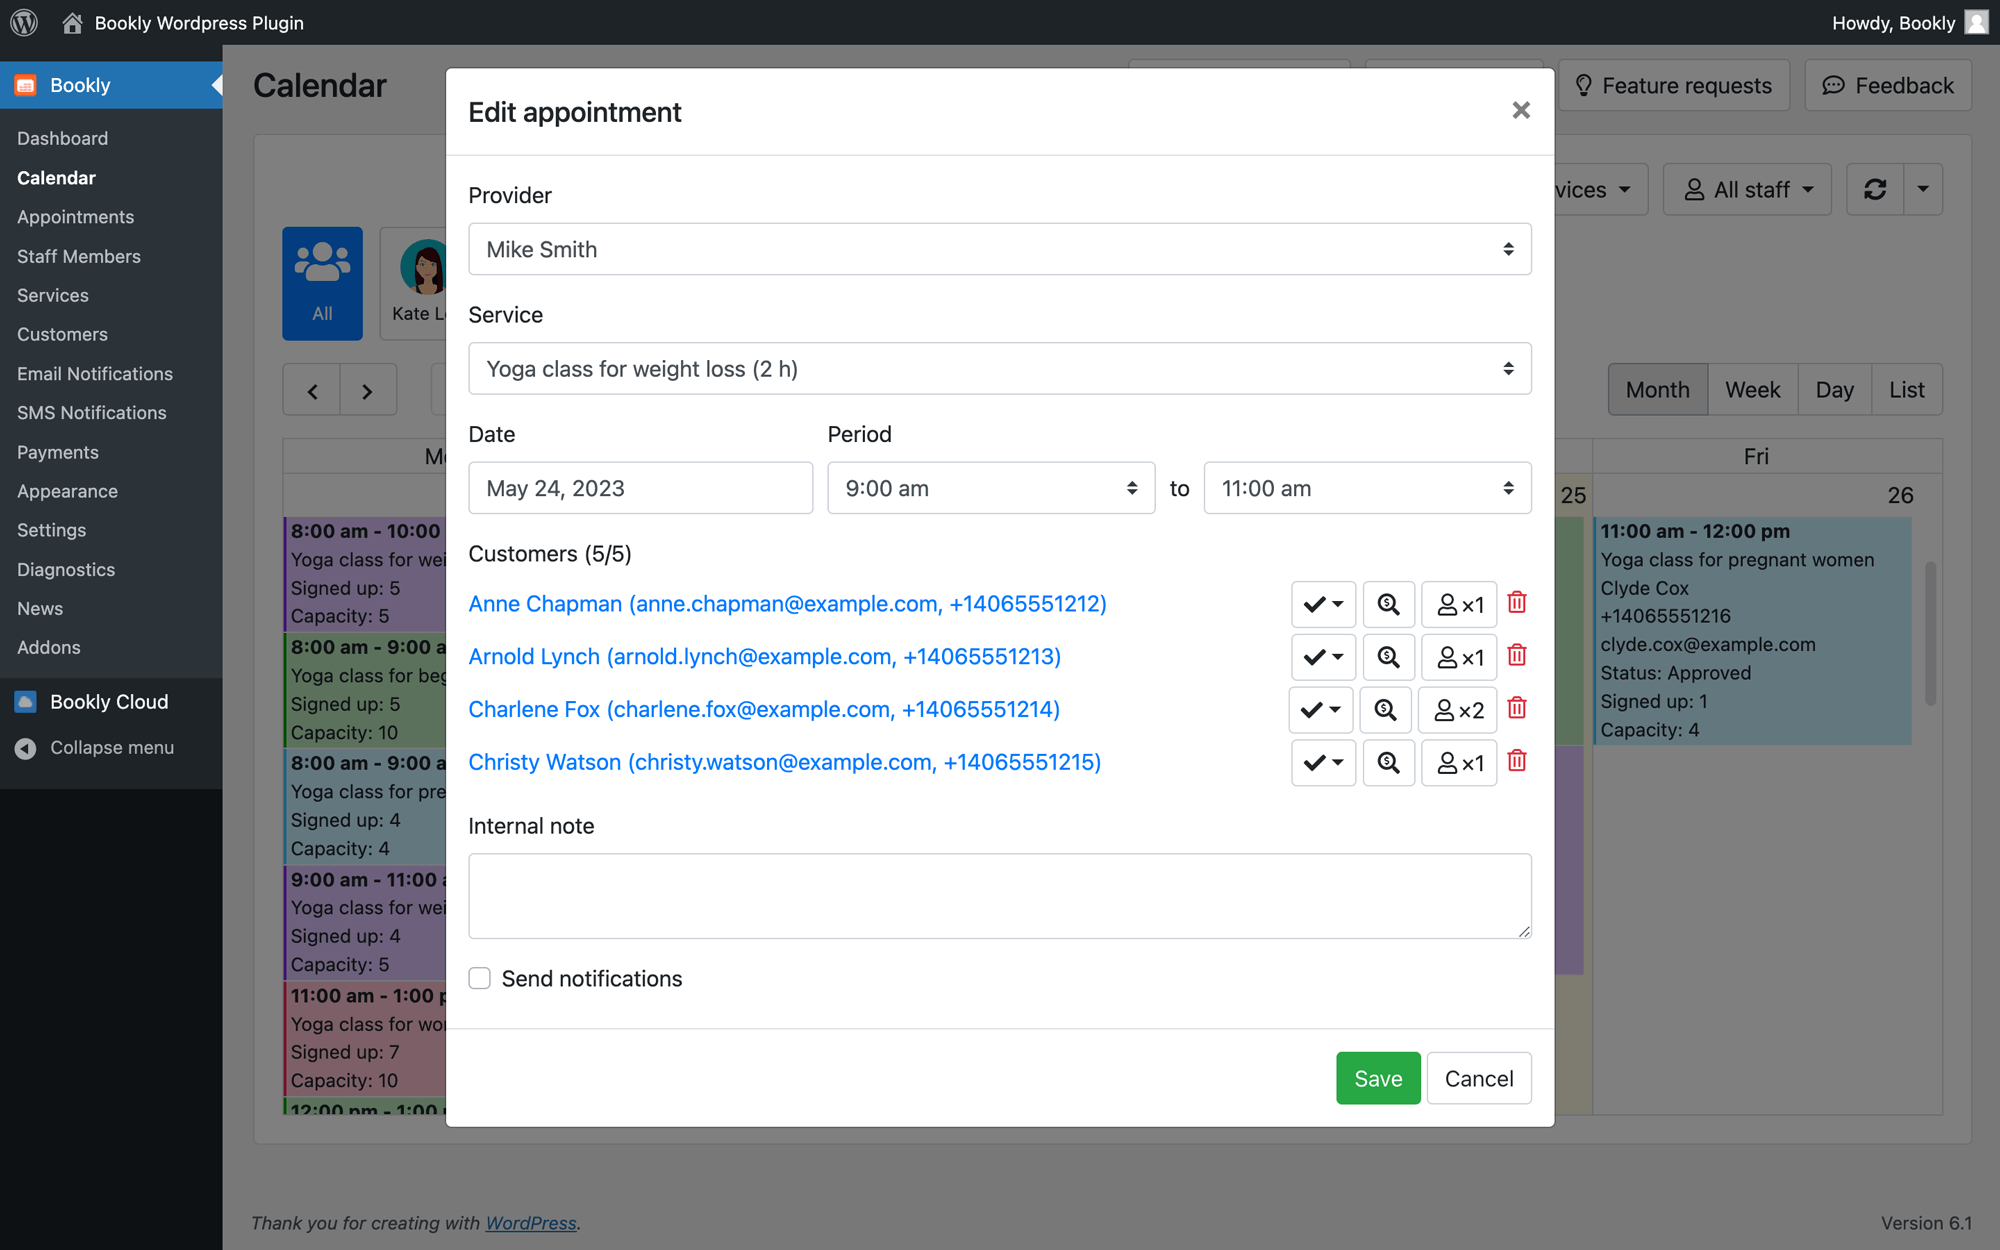The image size is (2000, 1250).
Task: Click the Feature requests button
Action: tap(1674, 85)
